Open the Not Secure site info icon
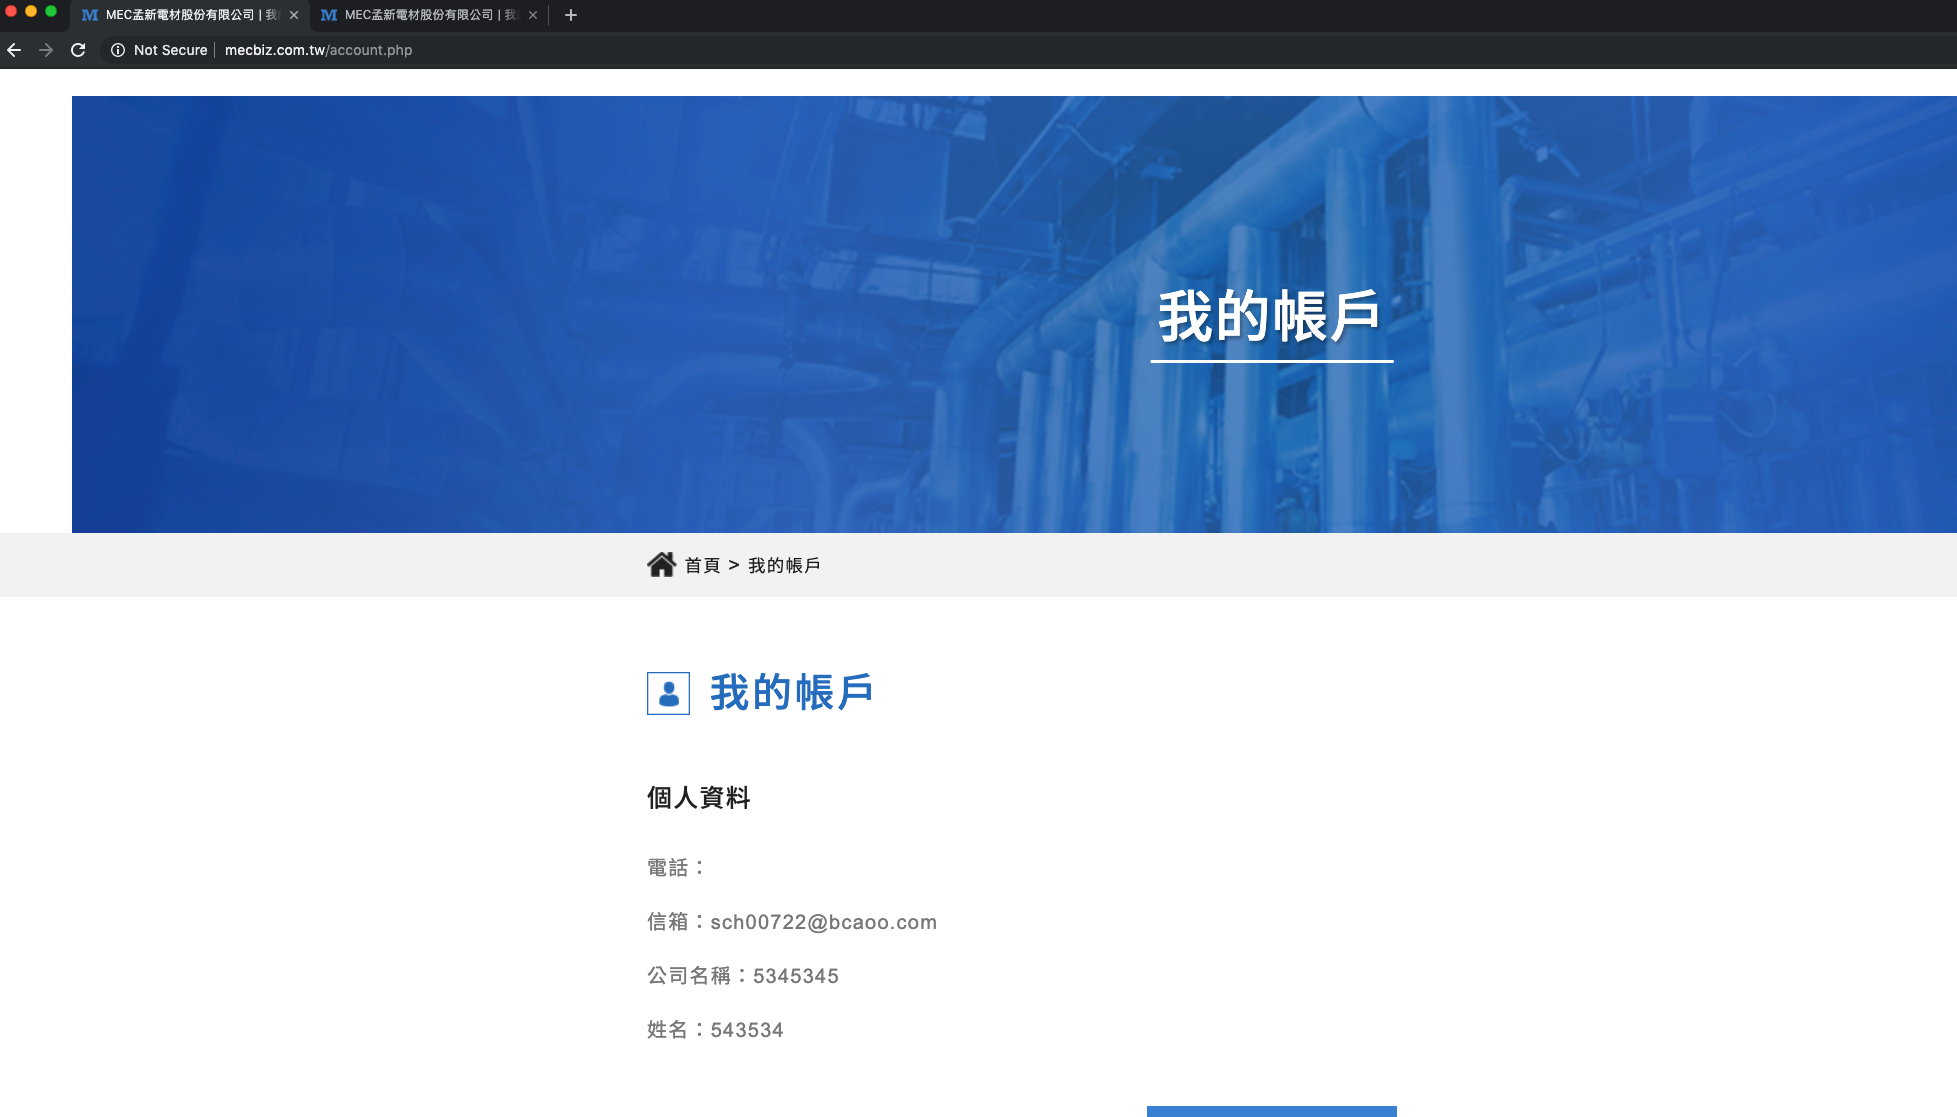Screen dimensions: 1957x1117 [118, 50]
